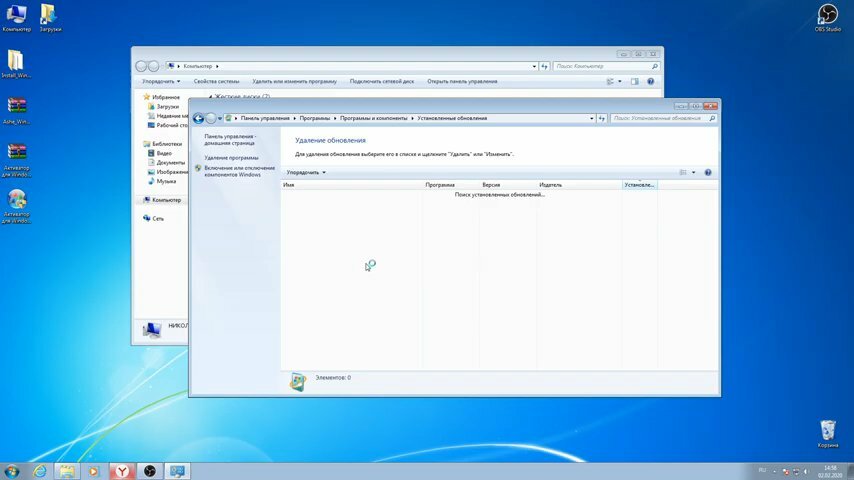The image size is (854, 480).
Task: Open Удаление программы link
Action: 231,157
